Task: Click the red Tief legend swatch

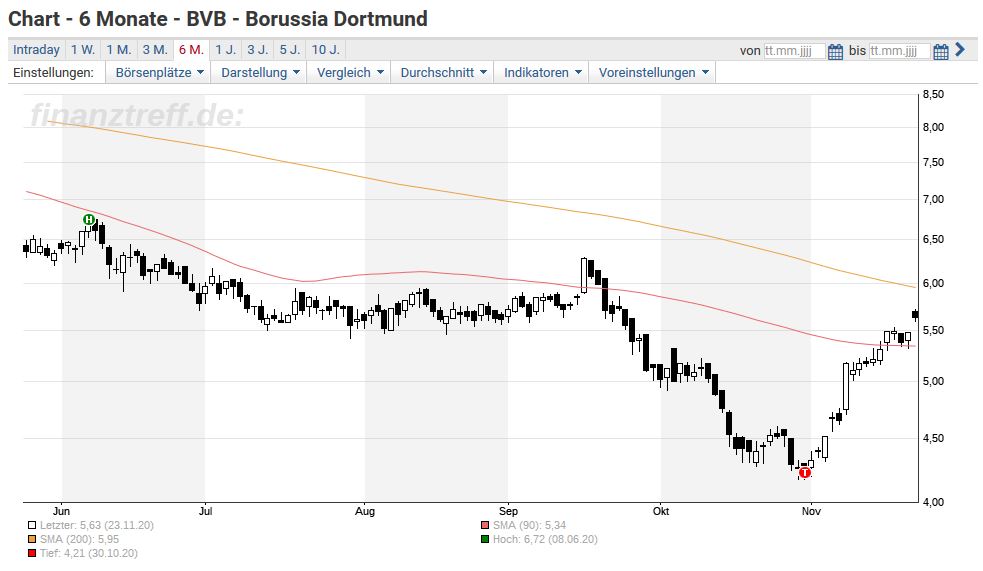Action: (32, 553)
